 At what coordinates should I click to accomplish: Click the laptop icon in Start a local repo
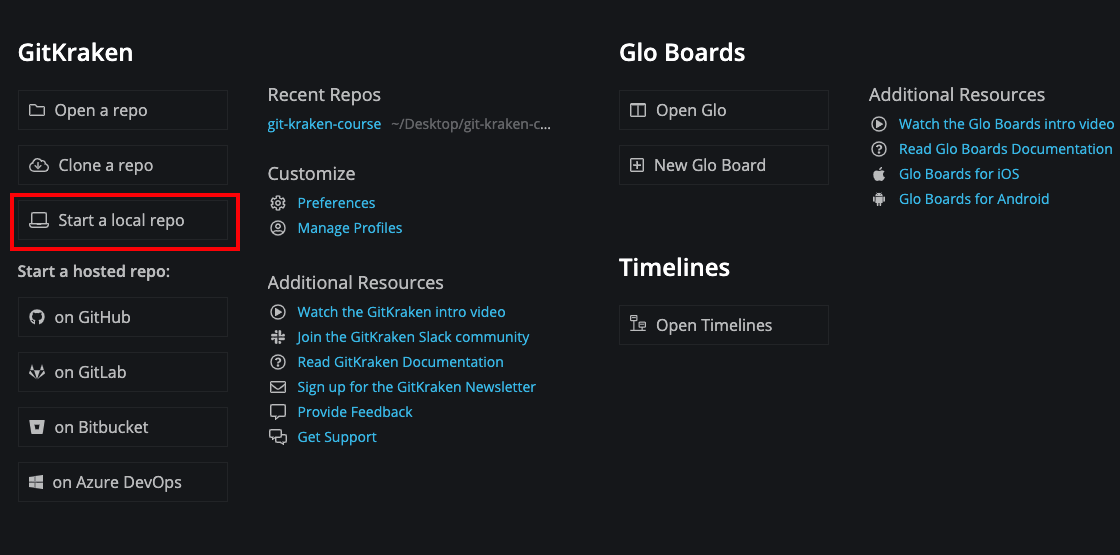38,221
